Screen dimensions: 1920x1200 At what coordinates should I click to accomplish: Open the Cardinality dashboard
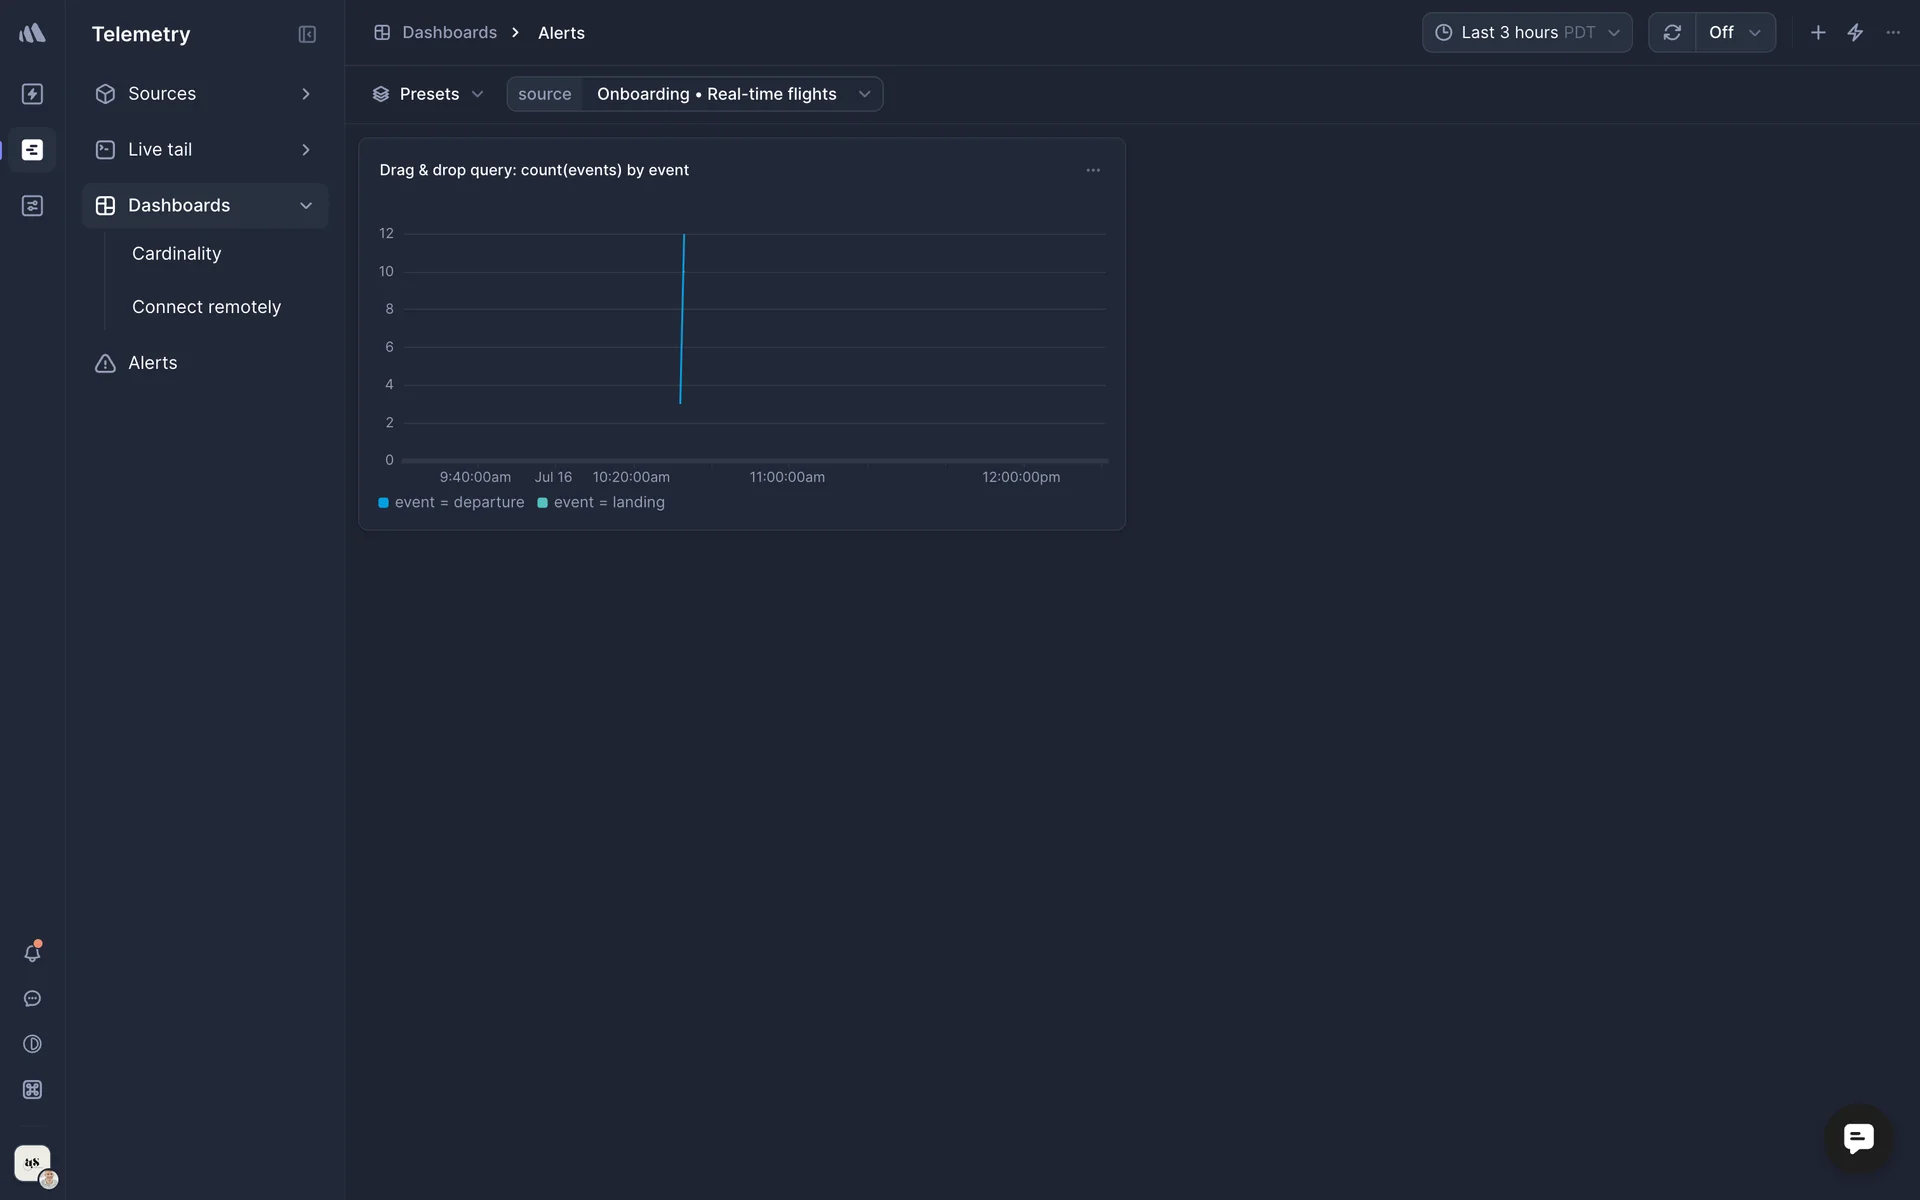176,254
